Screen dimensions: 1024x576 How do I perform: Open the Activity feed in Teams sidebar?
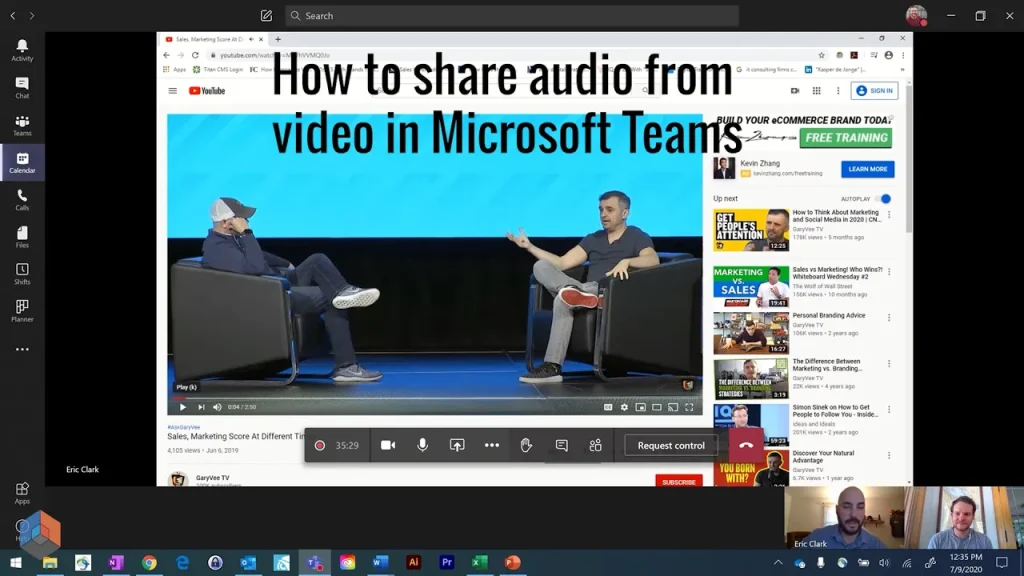(x=22, y=50)
